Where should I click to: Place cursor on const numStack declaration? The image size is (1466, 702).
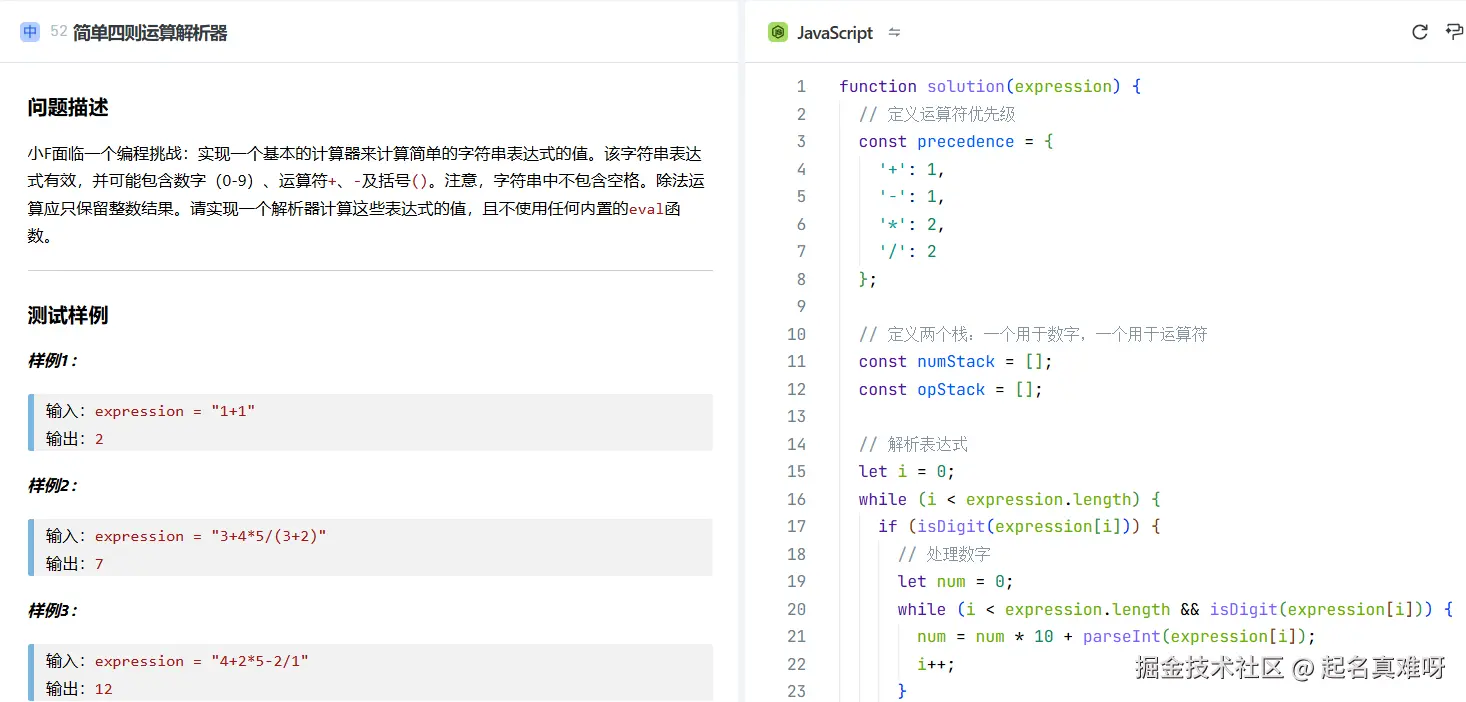tap(955, 362)
